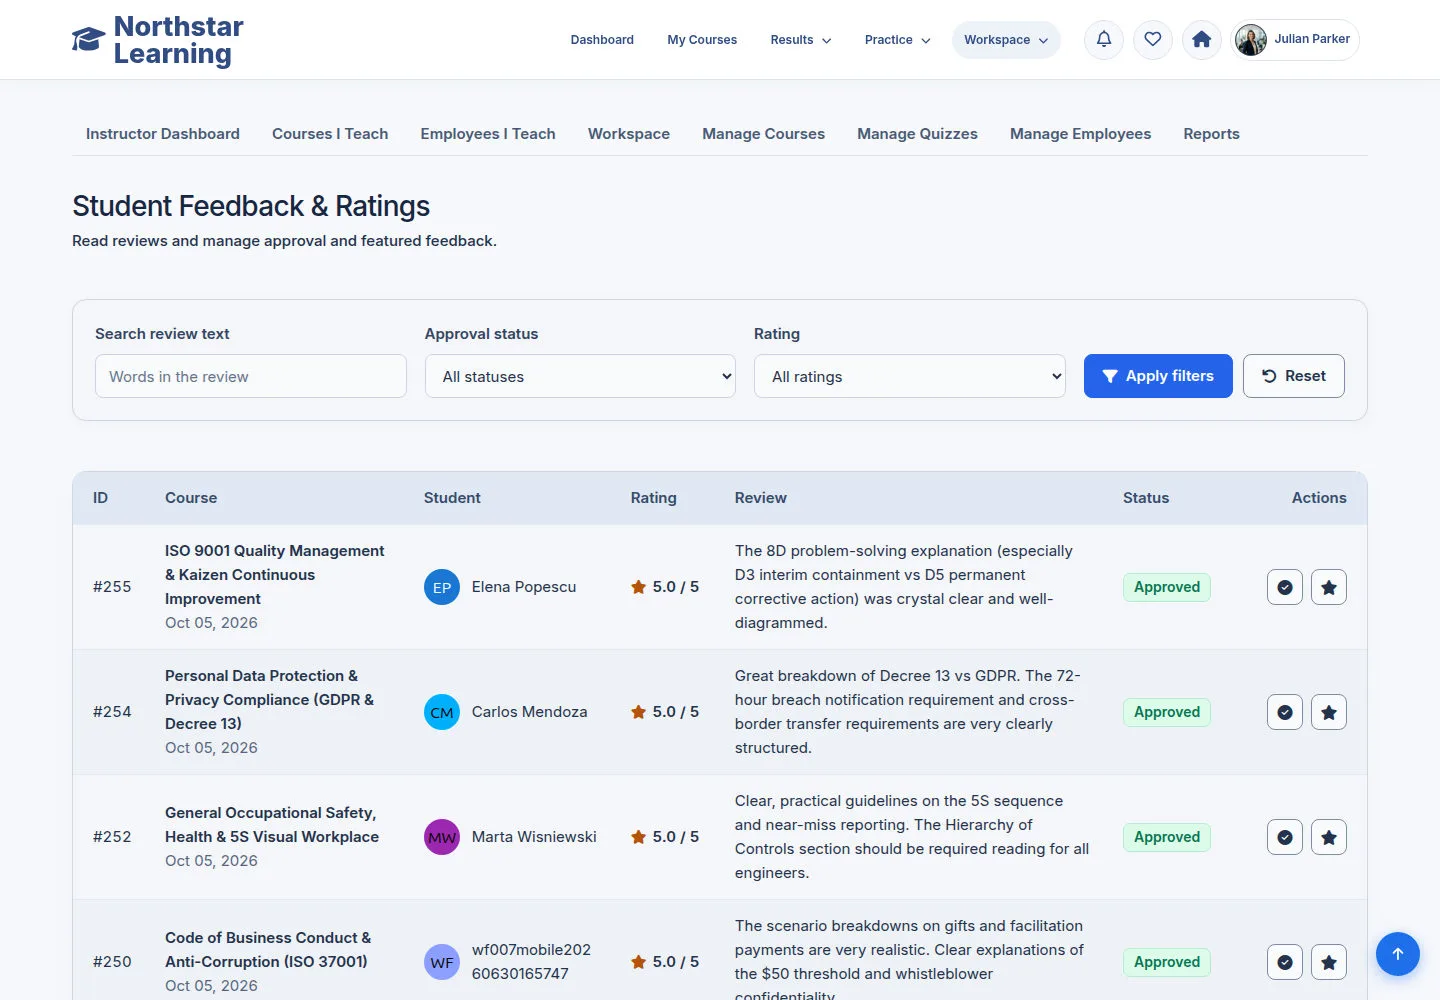This screenshot has width=1440, height=1000.
Task: Open the Manage Quizzes tab
Action: 917,134
